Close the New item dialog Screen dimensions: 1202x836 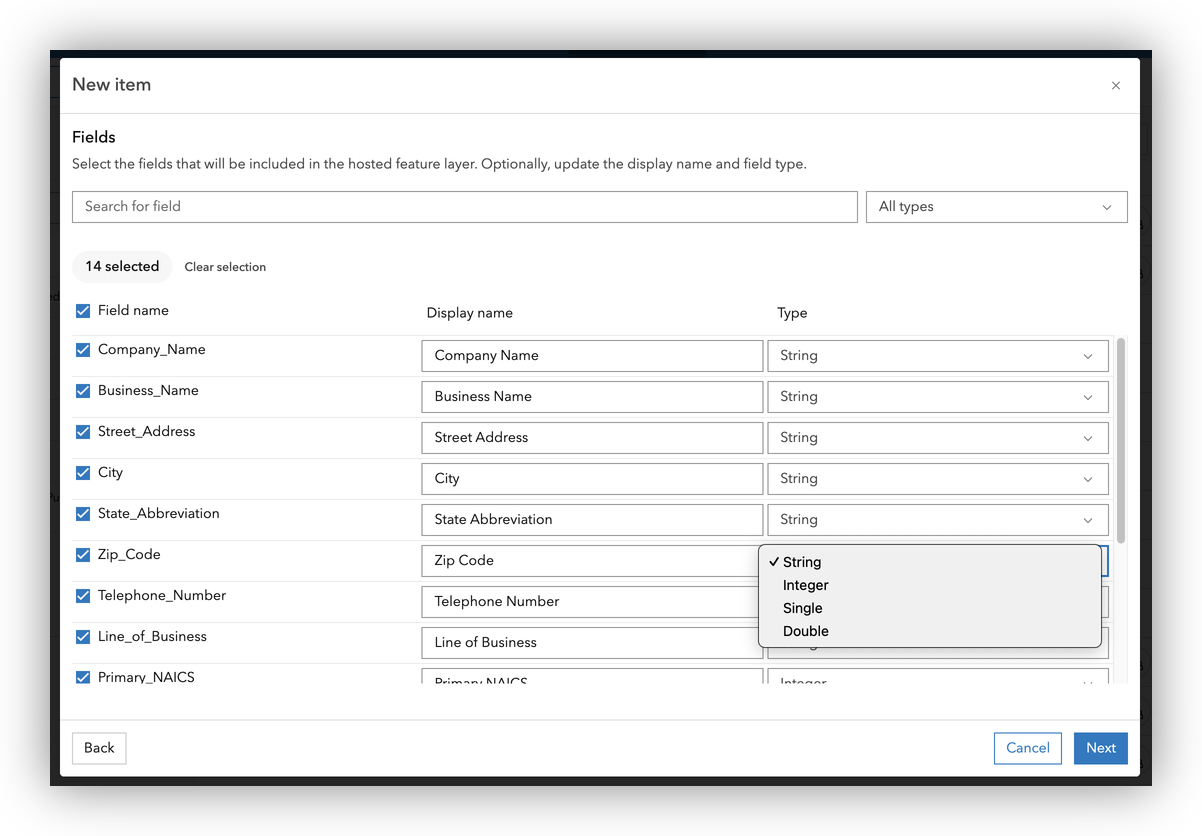pos(1115,86)
